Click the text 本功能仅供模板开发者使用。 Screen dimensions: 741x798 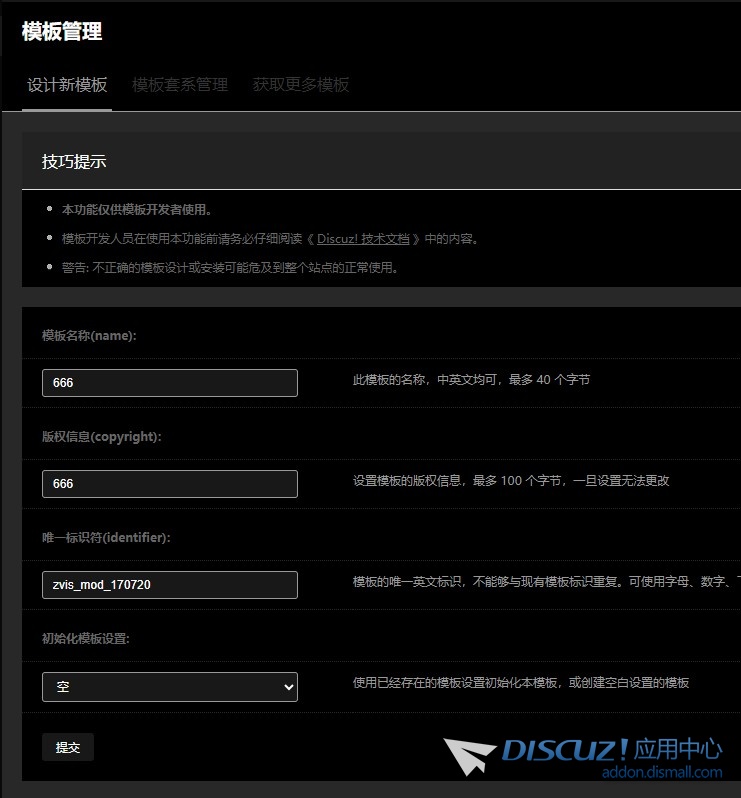tap(137, 210)
